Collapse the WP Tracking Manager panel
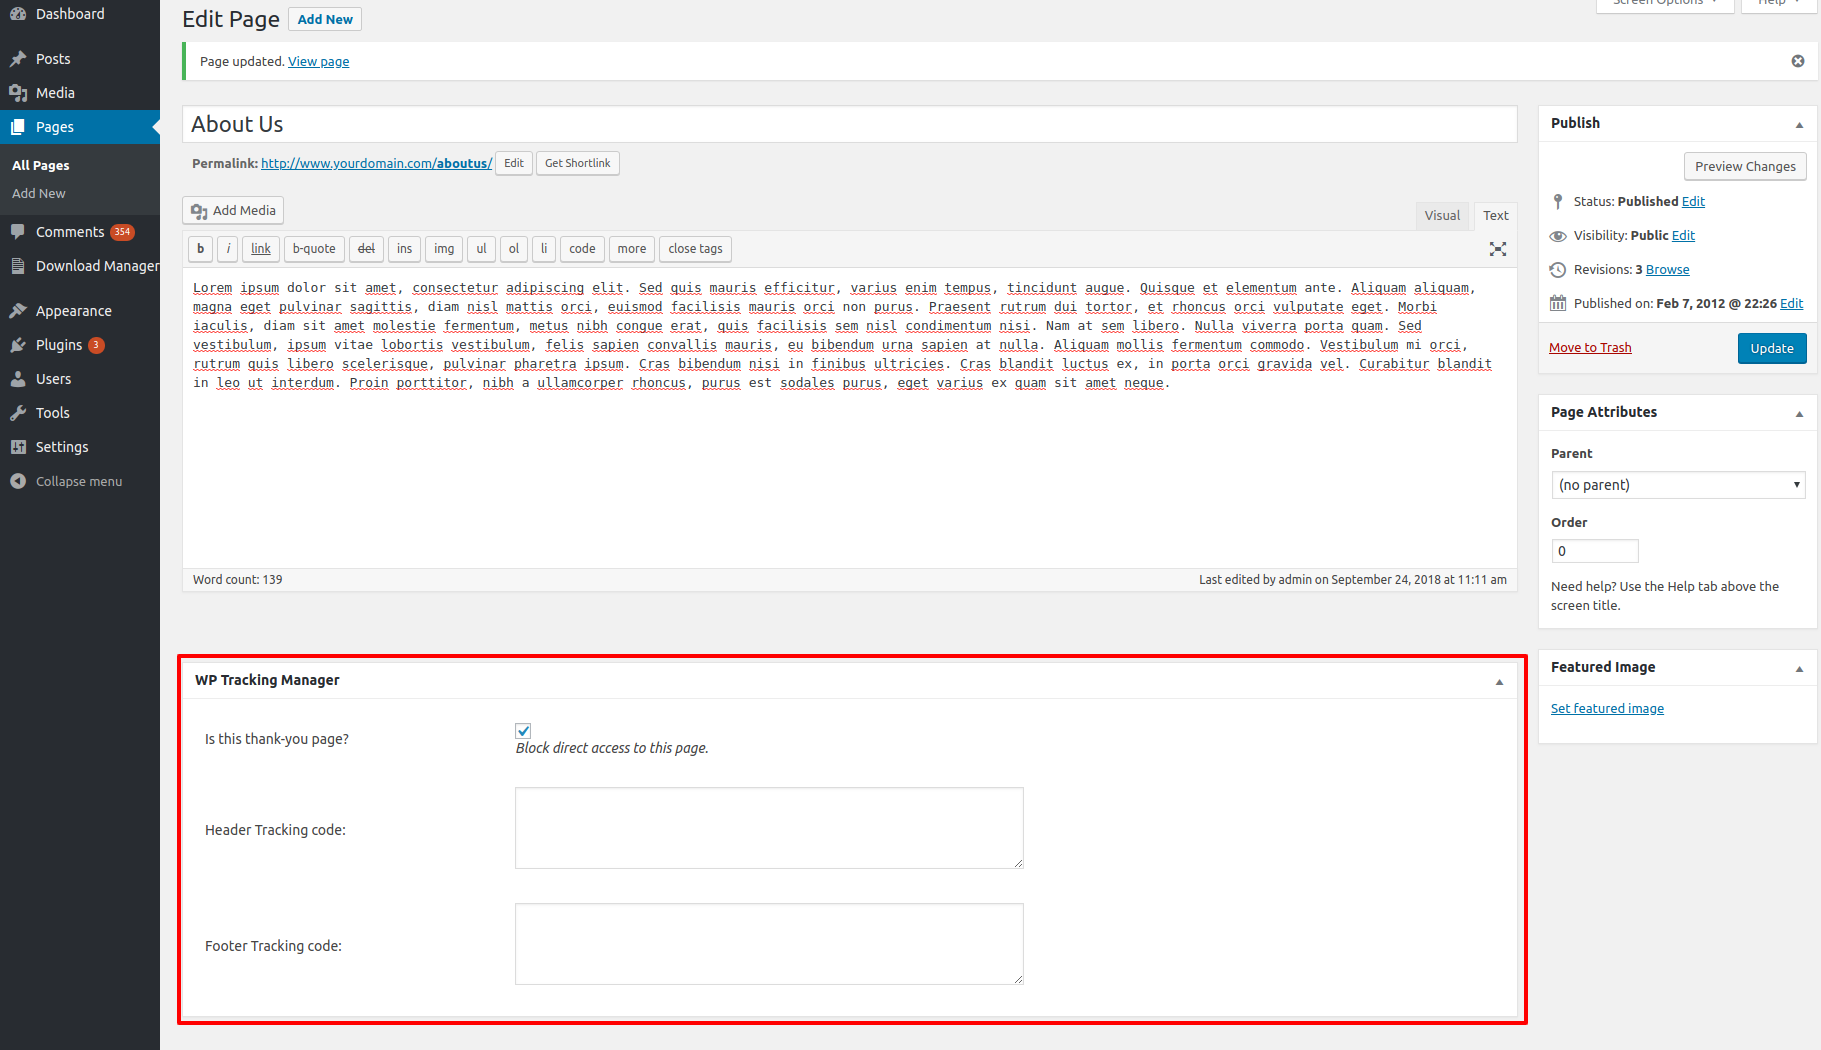 (x=1499, y=682)
